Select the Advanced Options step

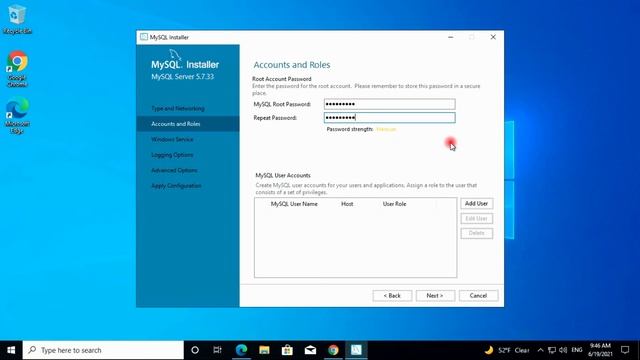pos(174,170)
